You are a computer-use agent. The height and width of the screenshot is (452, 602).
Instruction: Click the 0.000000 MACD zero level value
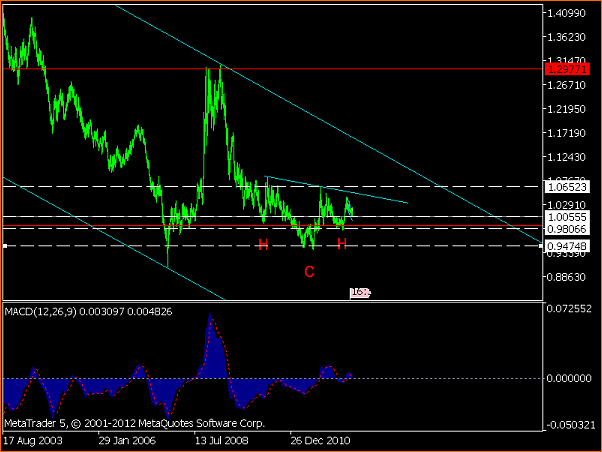click(x=569, y=379)
